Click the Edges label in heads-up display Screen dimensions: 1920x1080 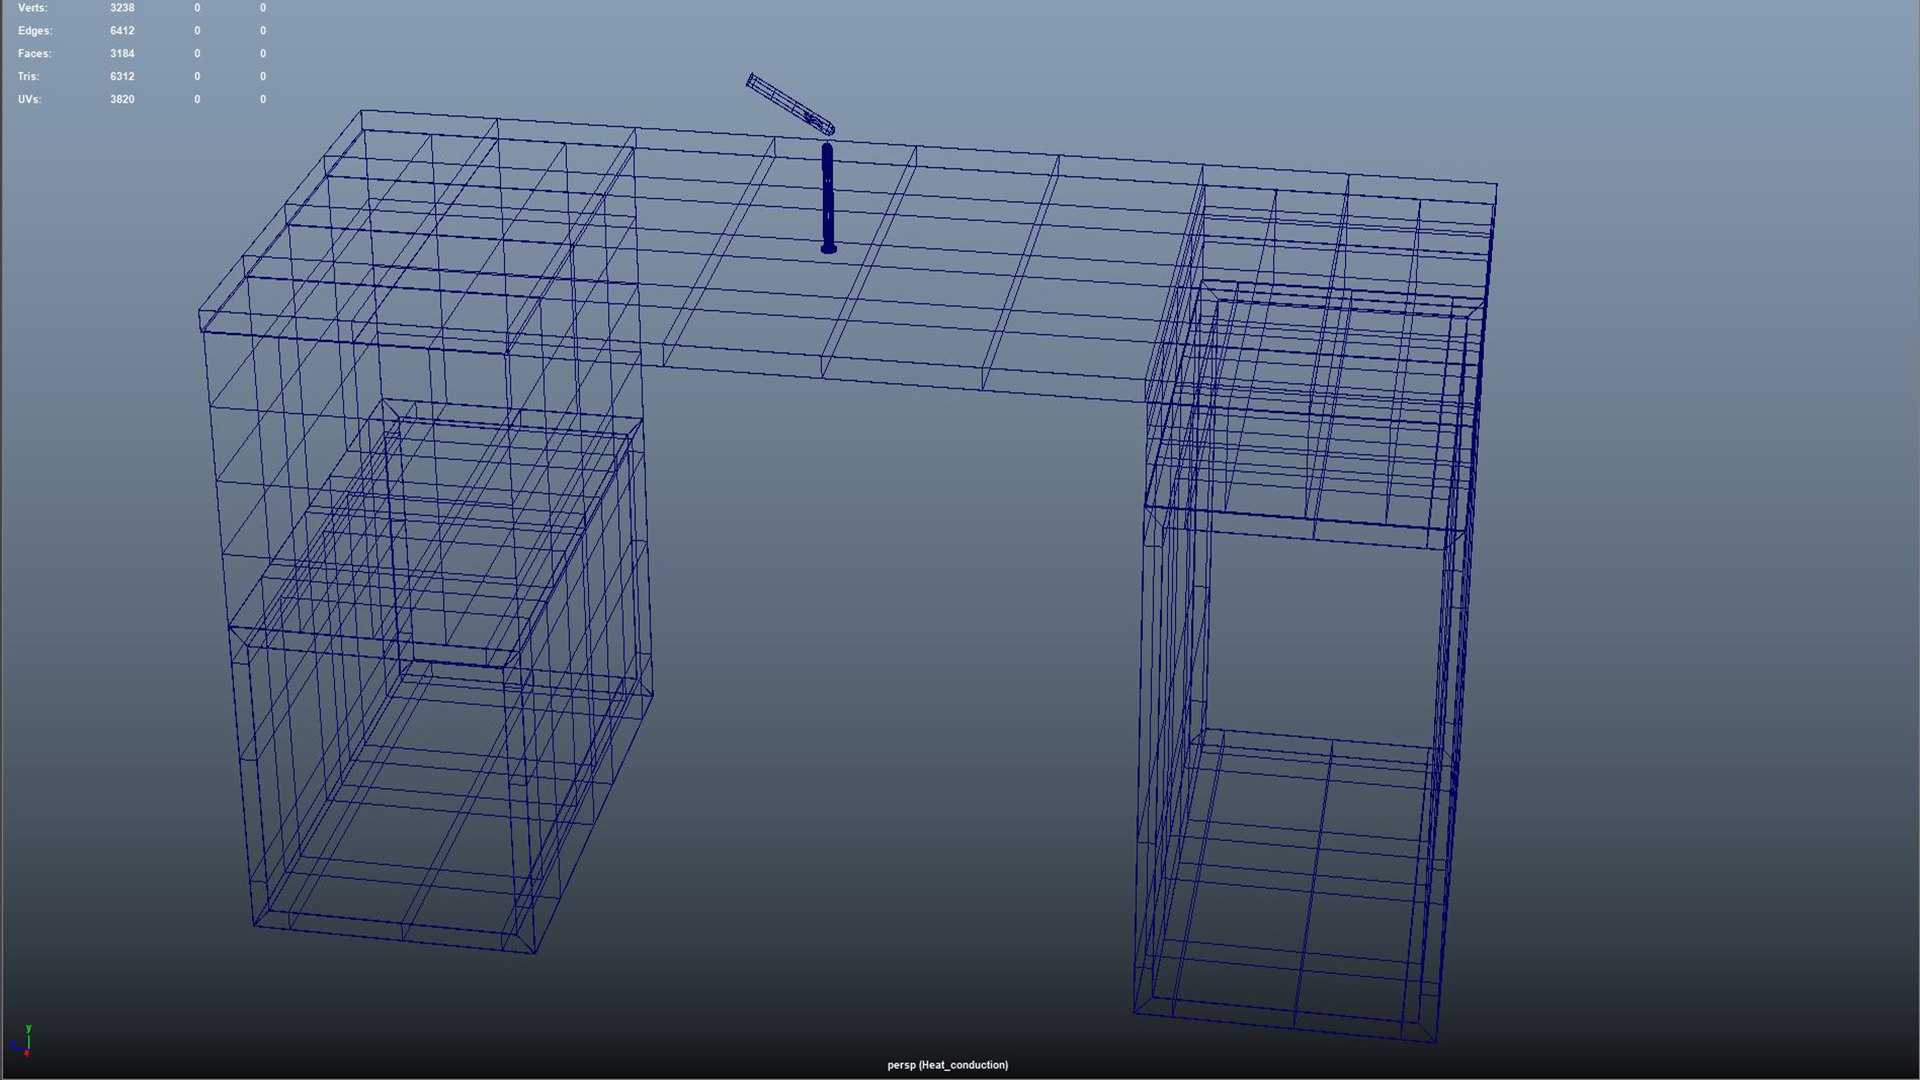pyautogui.click(x=35, y=31)
